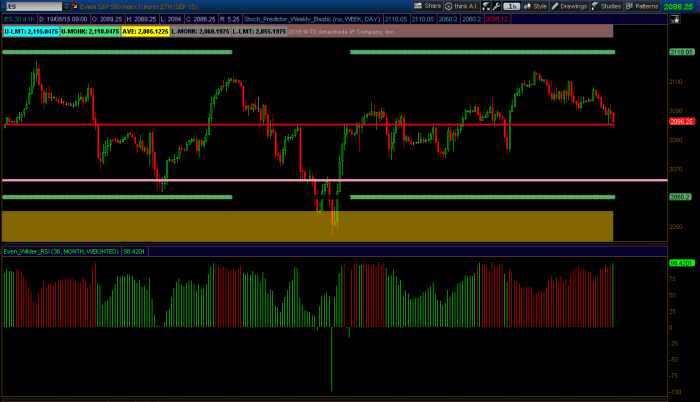Click the green 98.4201 RSI axis marker
Screen dimensions: 700x402
click(681, 262)
